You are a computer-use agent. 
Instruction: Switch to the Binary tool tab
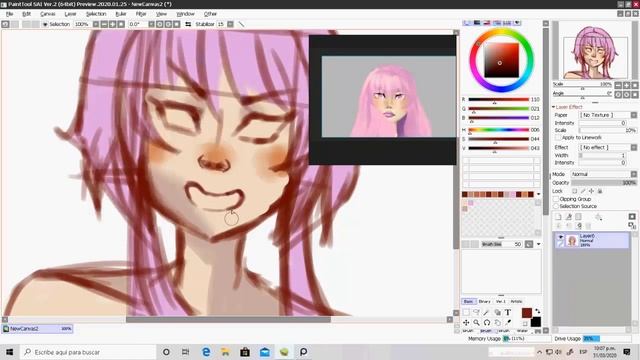click(484, 301)
